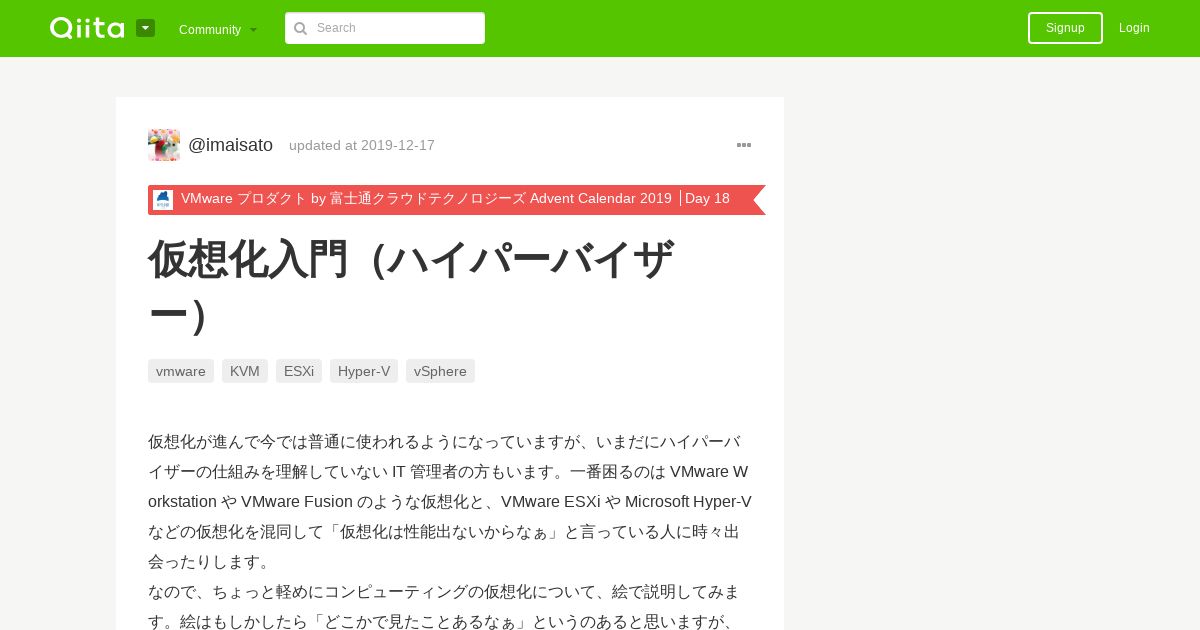This screenshot has height=630, width=1200.
Task: Select the KVM tag
Action: (x=245, y=371)
